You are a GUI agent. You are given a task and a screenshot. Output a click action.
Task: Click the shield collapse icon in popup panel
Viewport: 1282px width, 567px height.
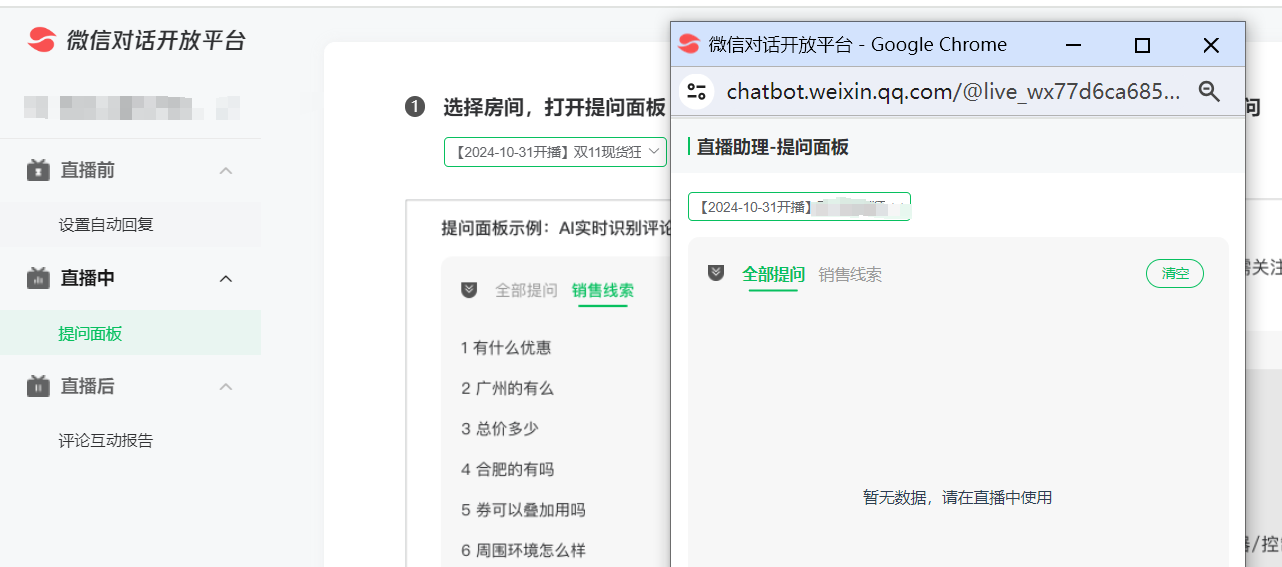click(716, 273)
